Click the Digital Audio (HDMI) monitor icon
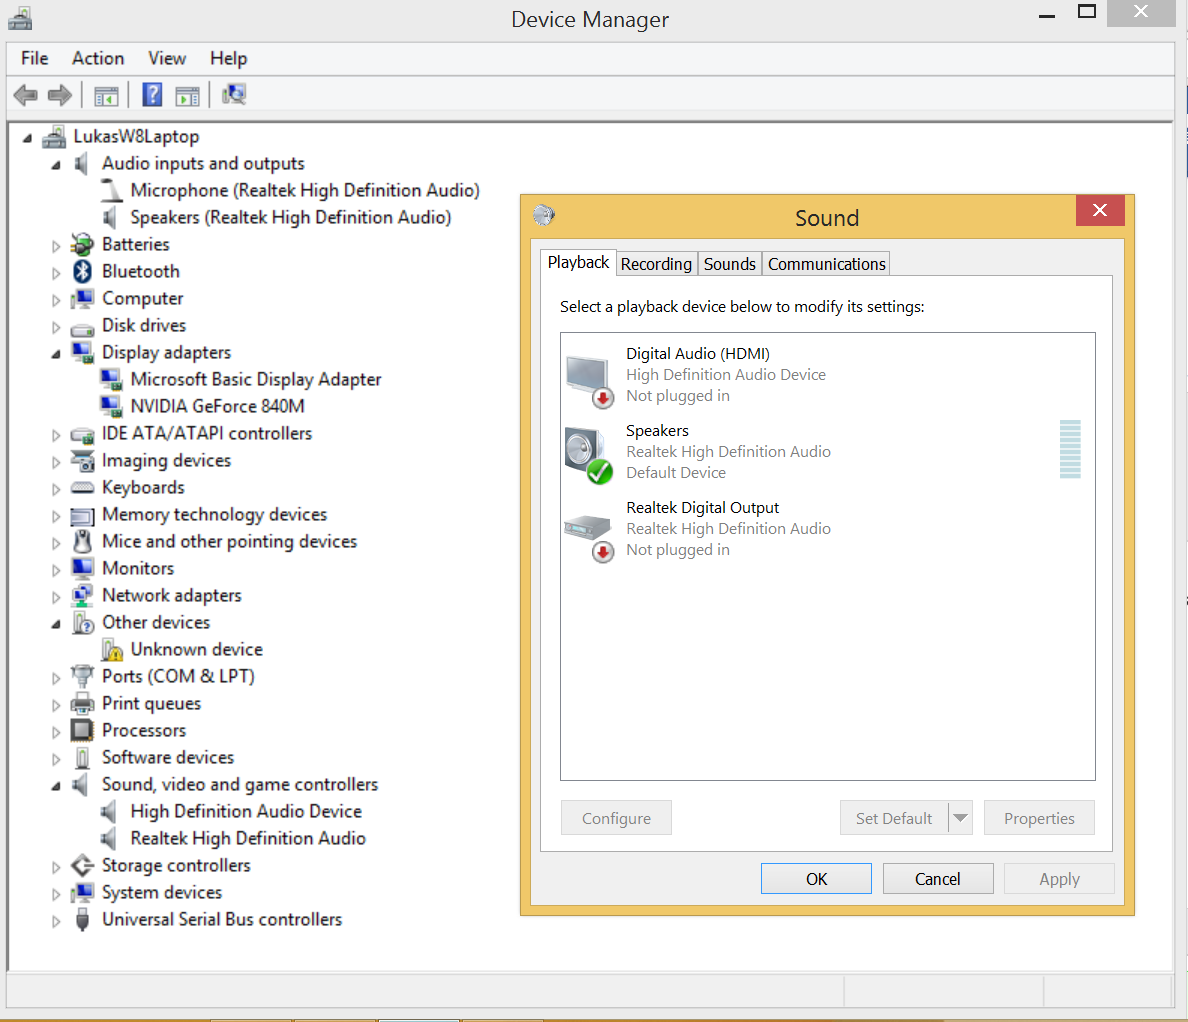 [589, 381]
